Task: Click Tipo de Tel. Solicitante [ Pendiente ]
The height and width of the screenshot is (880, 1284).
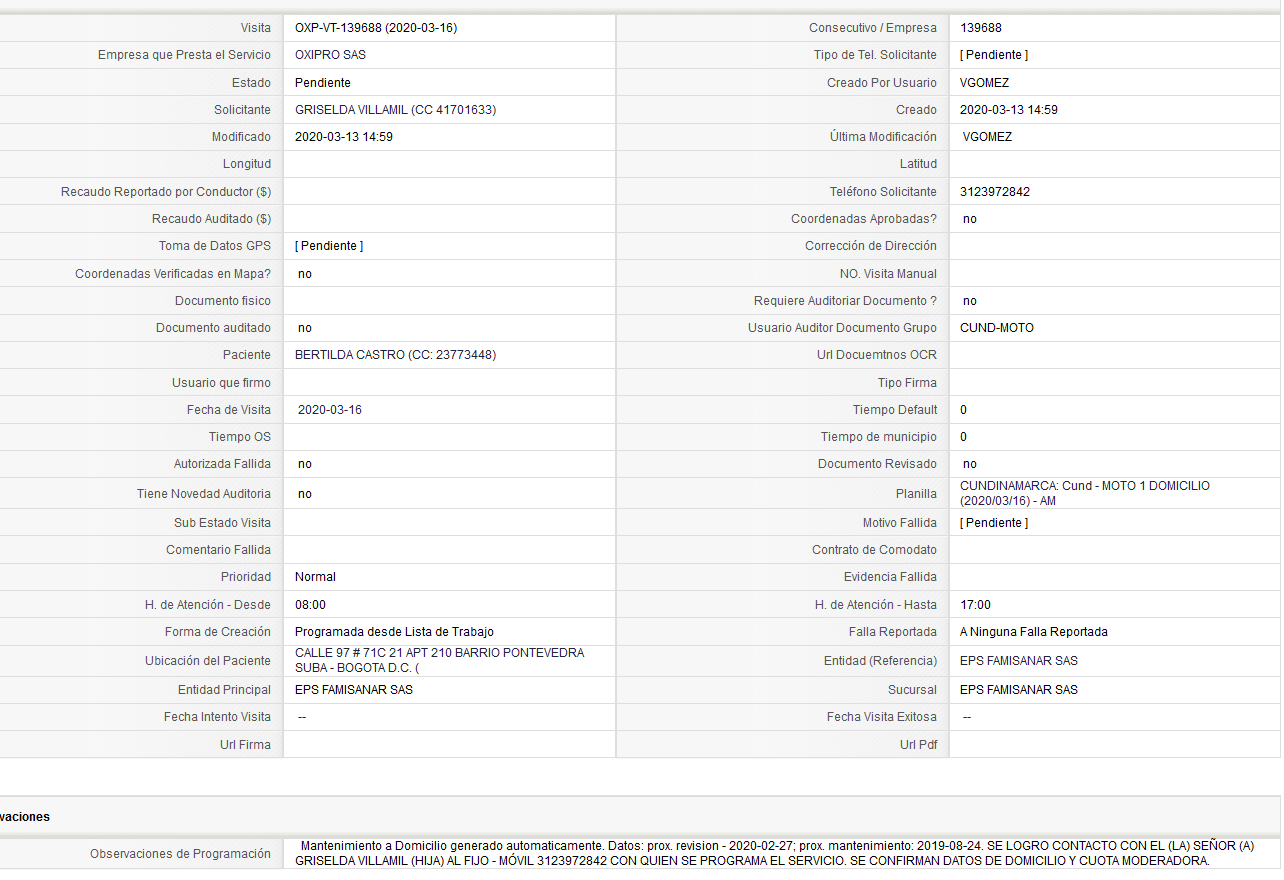Action: pyautogui.click(x=994, y=55)
